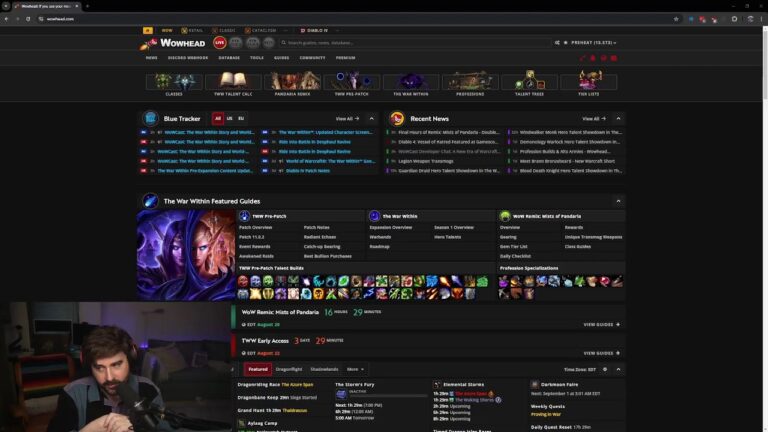Open the Diablo IV Patch Notes post

click(x=308, y=171)
